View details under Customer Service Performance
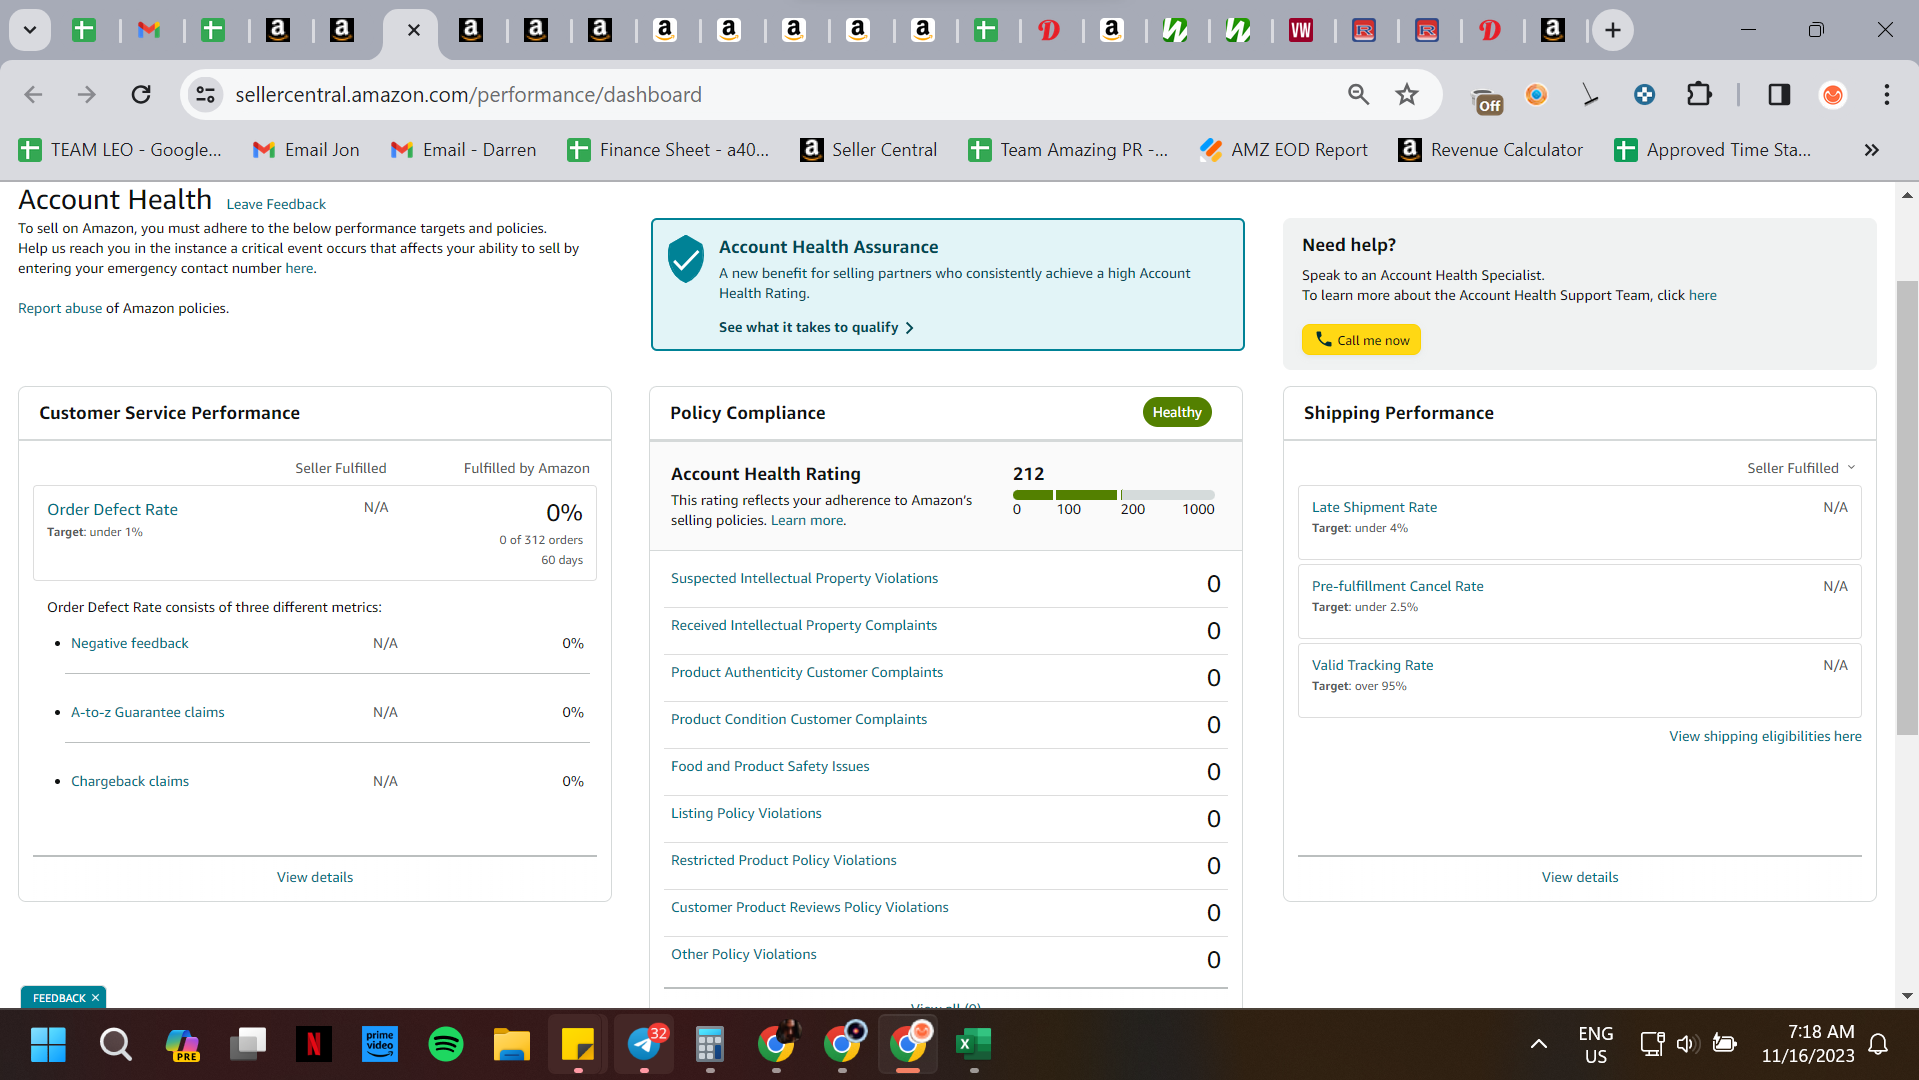 315,877
